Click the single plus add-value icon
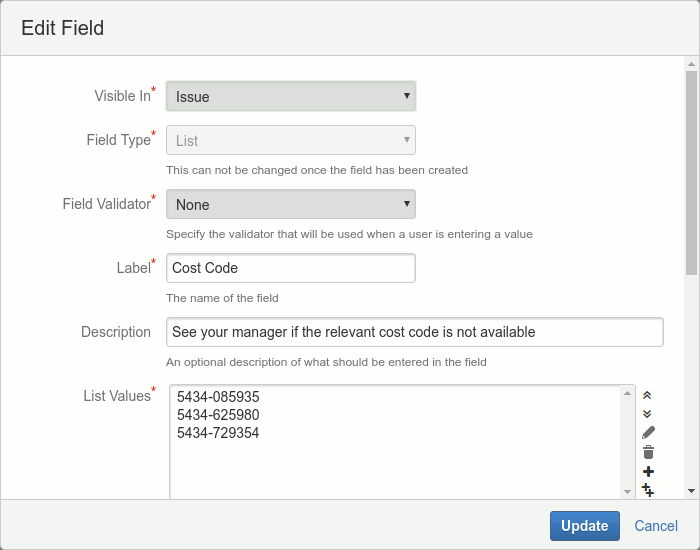 pos(648,471)
